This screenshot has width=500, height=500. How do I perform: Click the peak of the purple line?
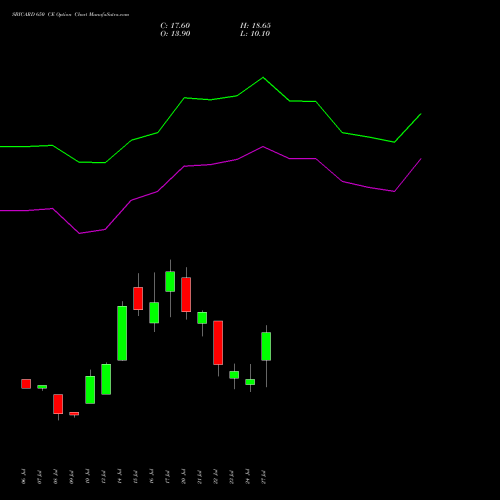[263, 147]
